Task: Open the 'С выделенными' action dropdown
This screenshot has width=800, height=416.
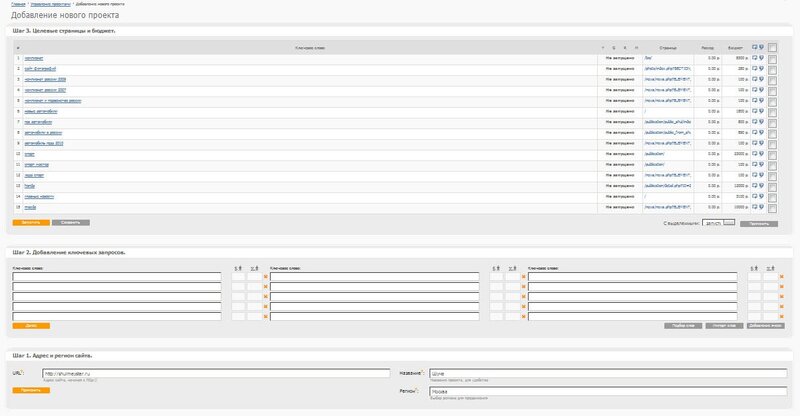Action: click(x=718, y=223)
